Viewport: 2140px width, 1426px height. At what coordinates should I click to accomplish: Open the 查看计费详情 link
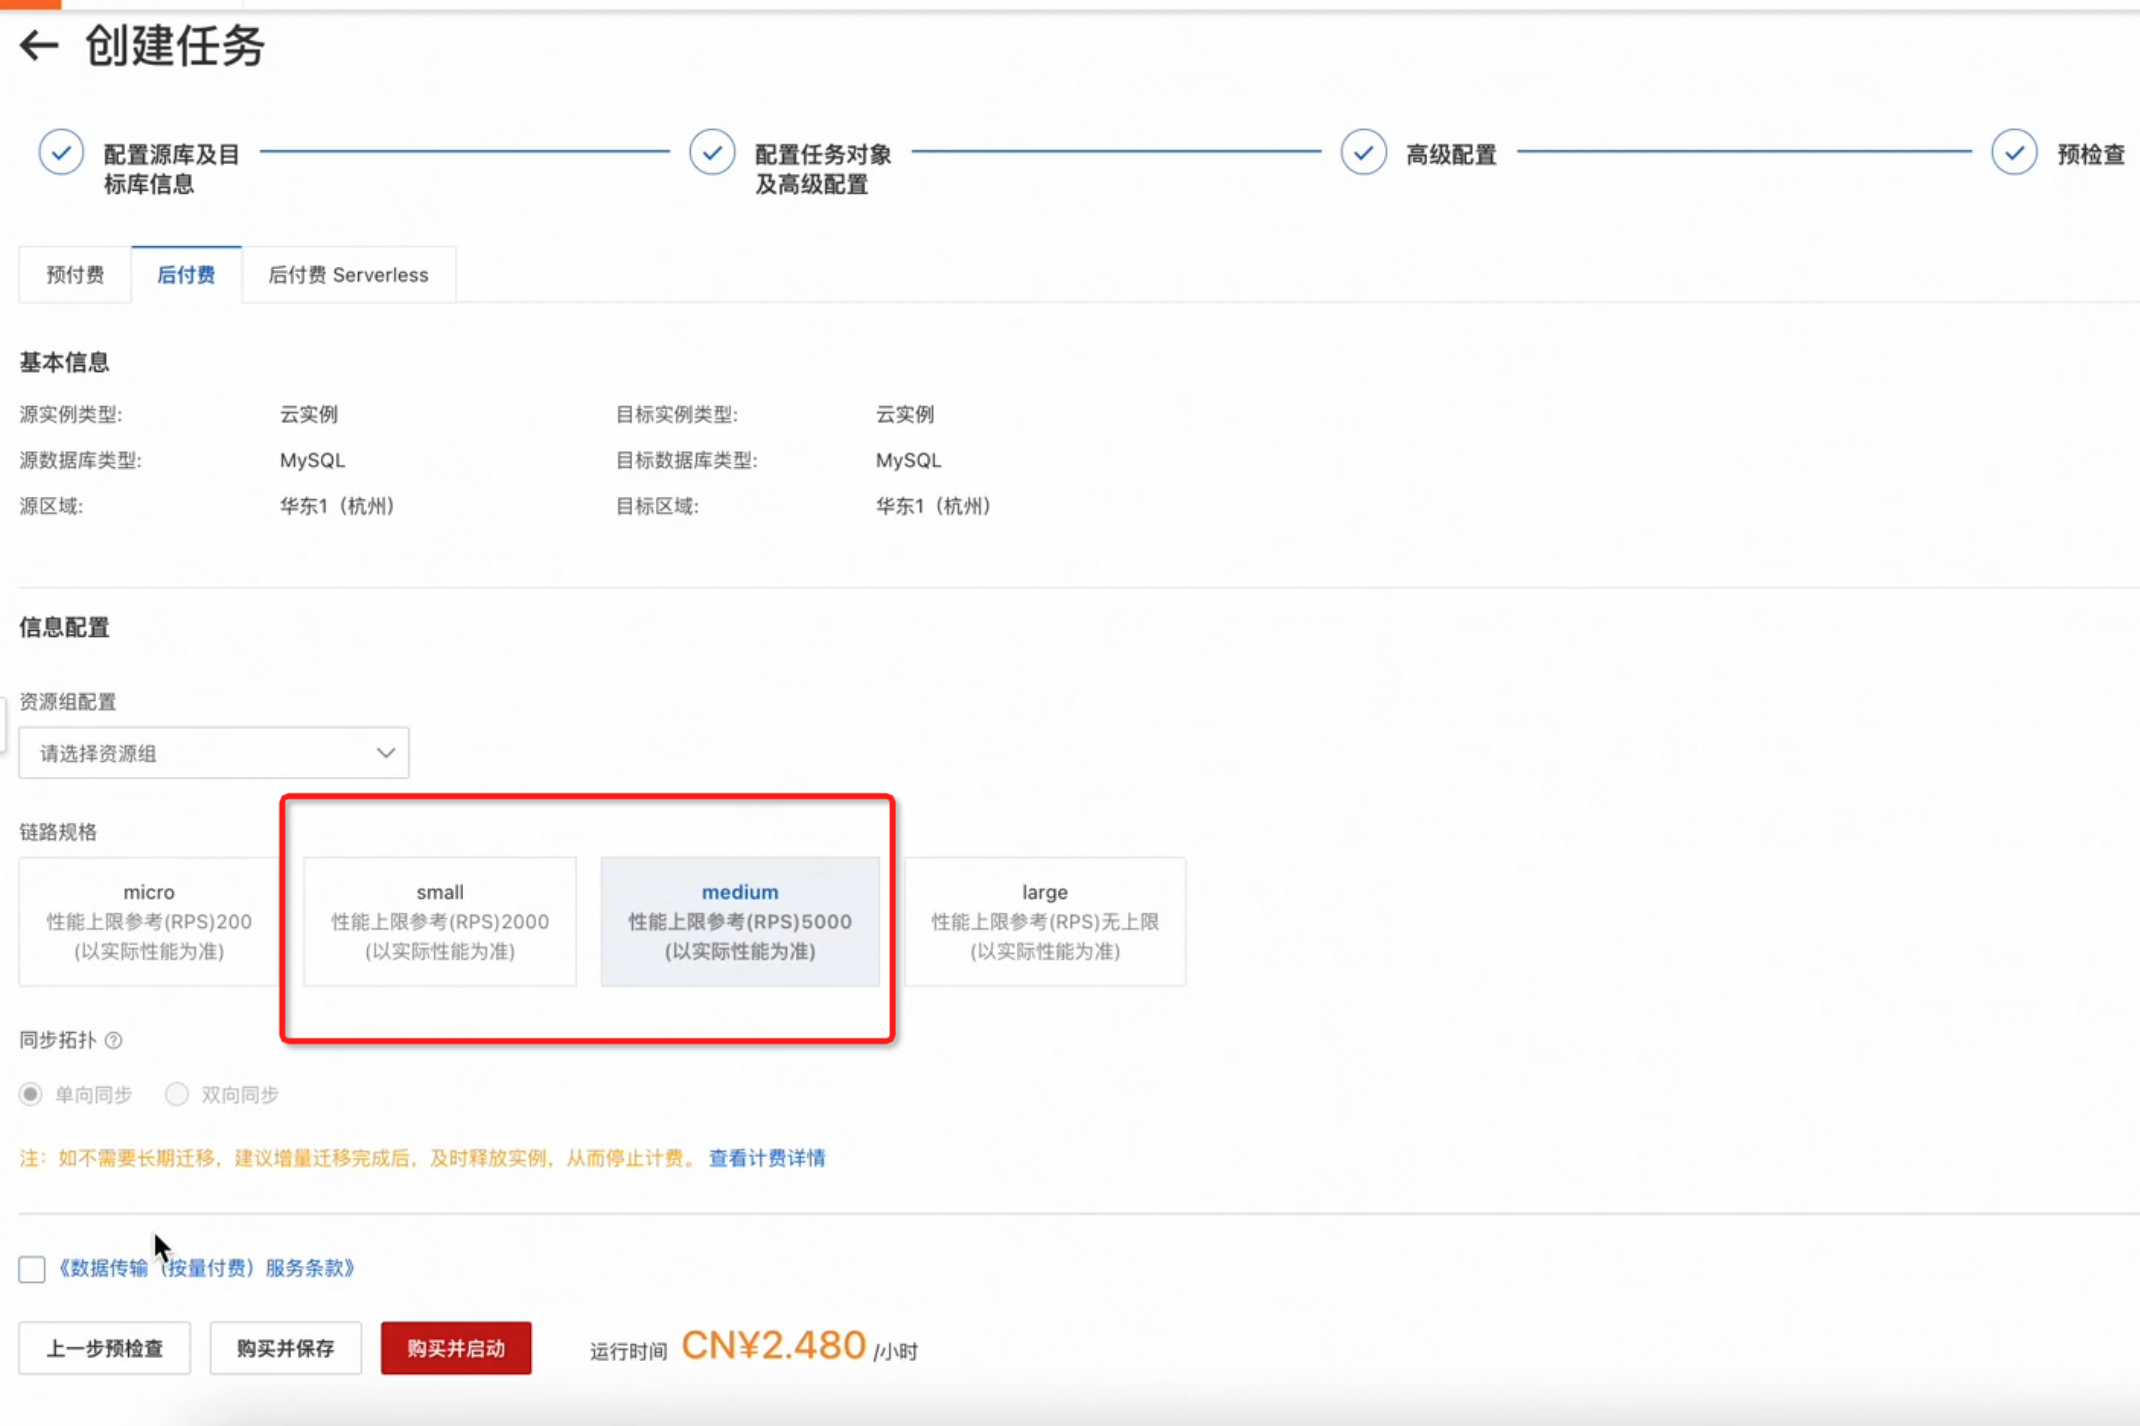pyautogui.click(x=767, y=1158)
